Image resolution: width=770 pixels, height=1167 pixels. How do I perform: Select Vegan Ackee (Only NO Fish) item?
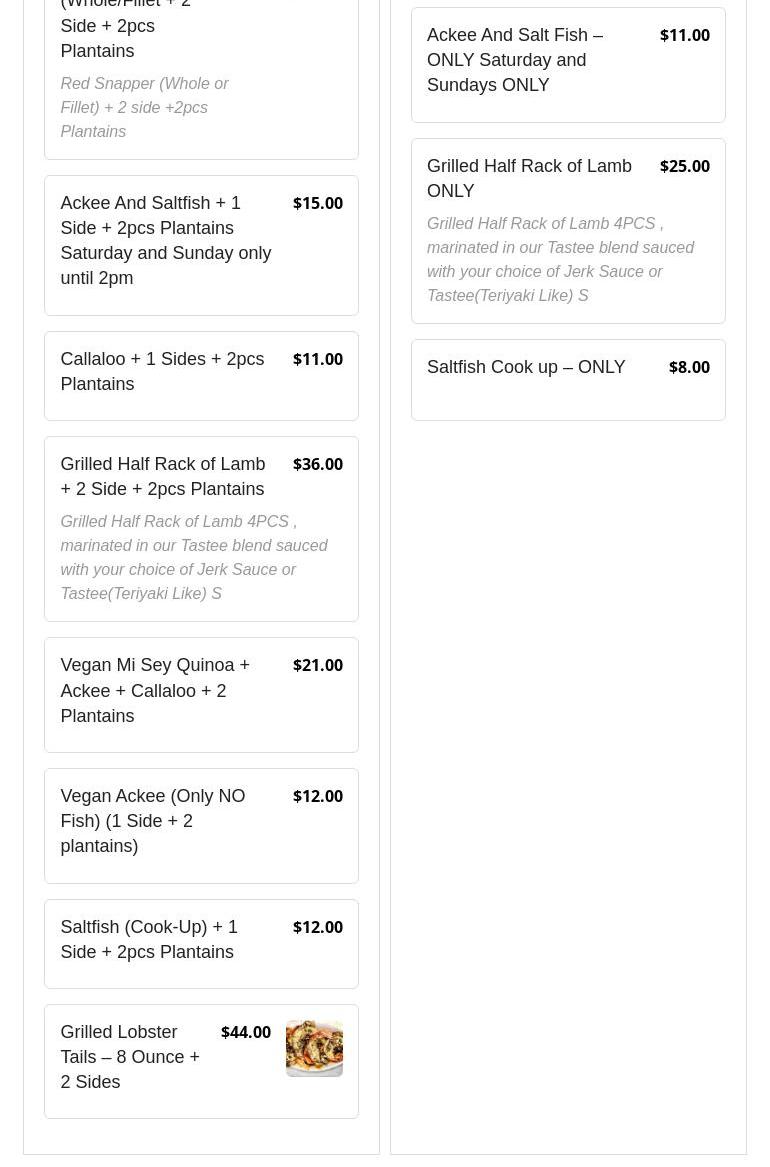(x=201, y=826)
